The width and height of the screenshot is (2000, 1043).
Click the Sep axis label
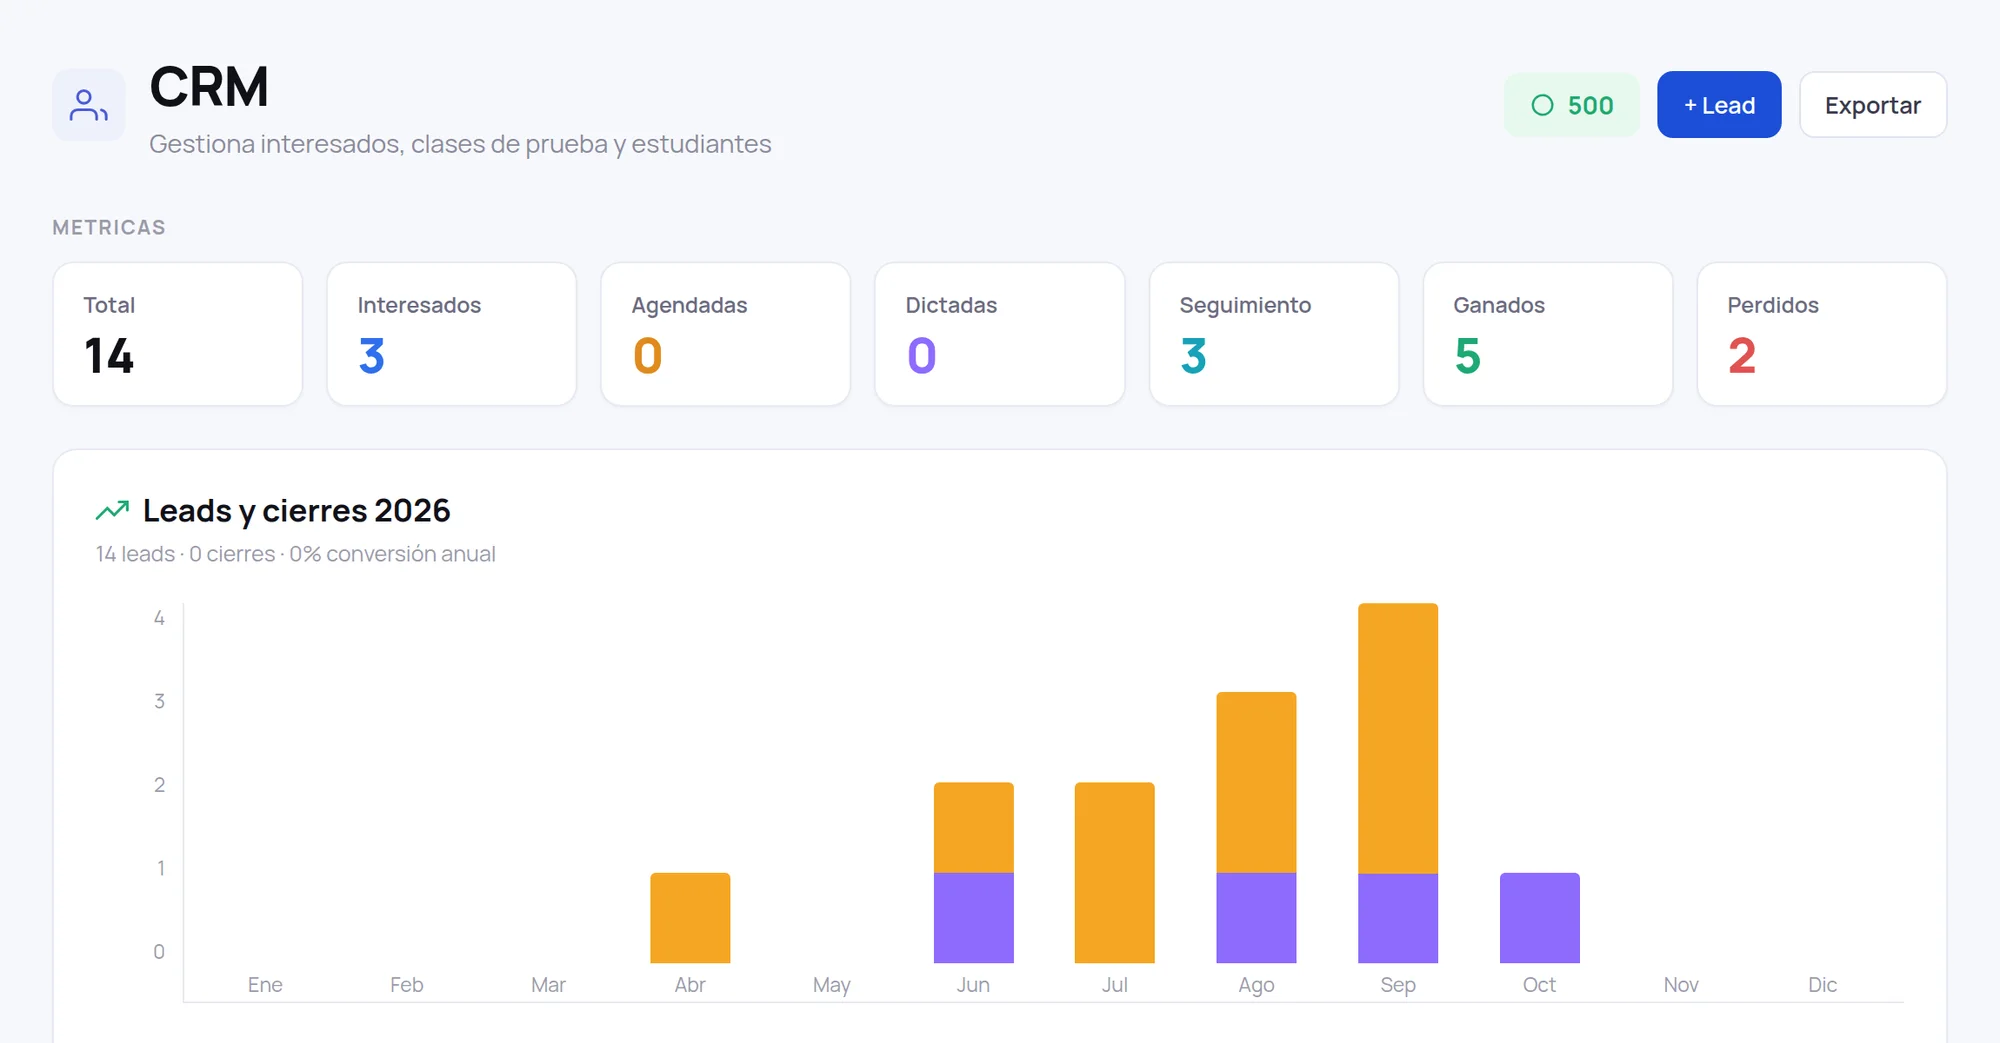click(1398, 985)
